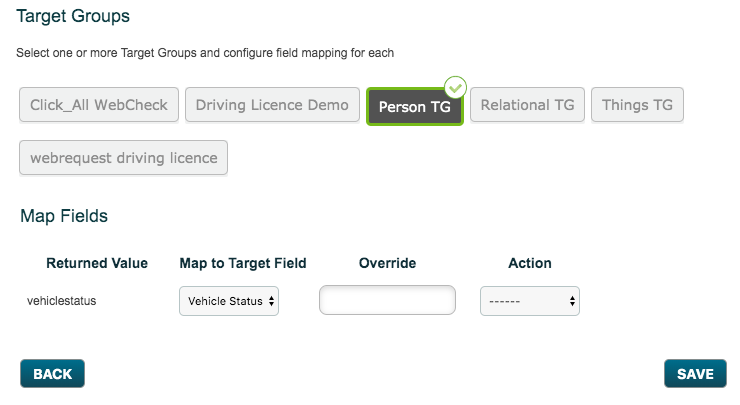Focus the Override input field
This screenshot has width=740, height=405.
(387, 300)
